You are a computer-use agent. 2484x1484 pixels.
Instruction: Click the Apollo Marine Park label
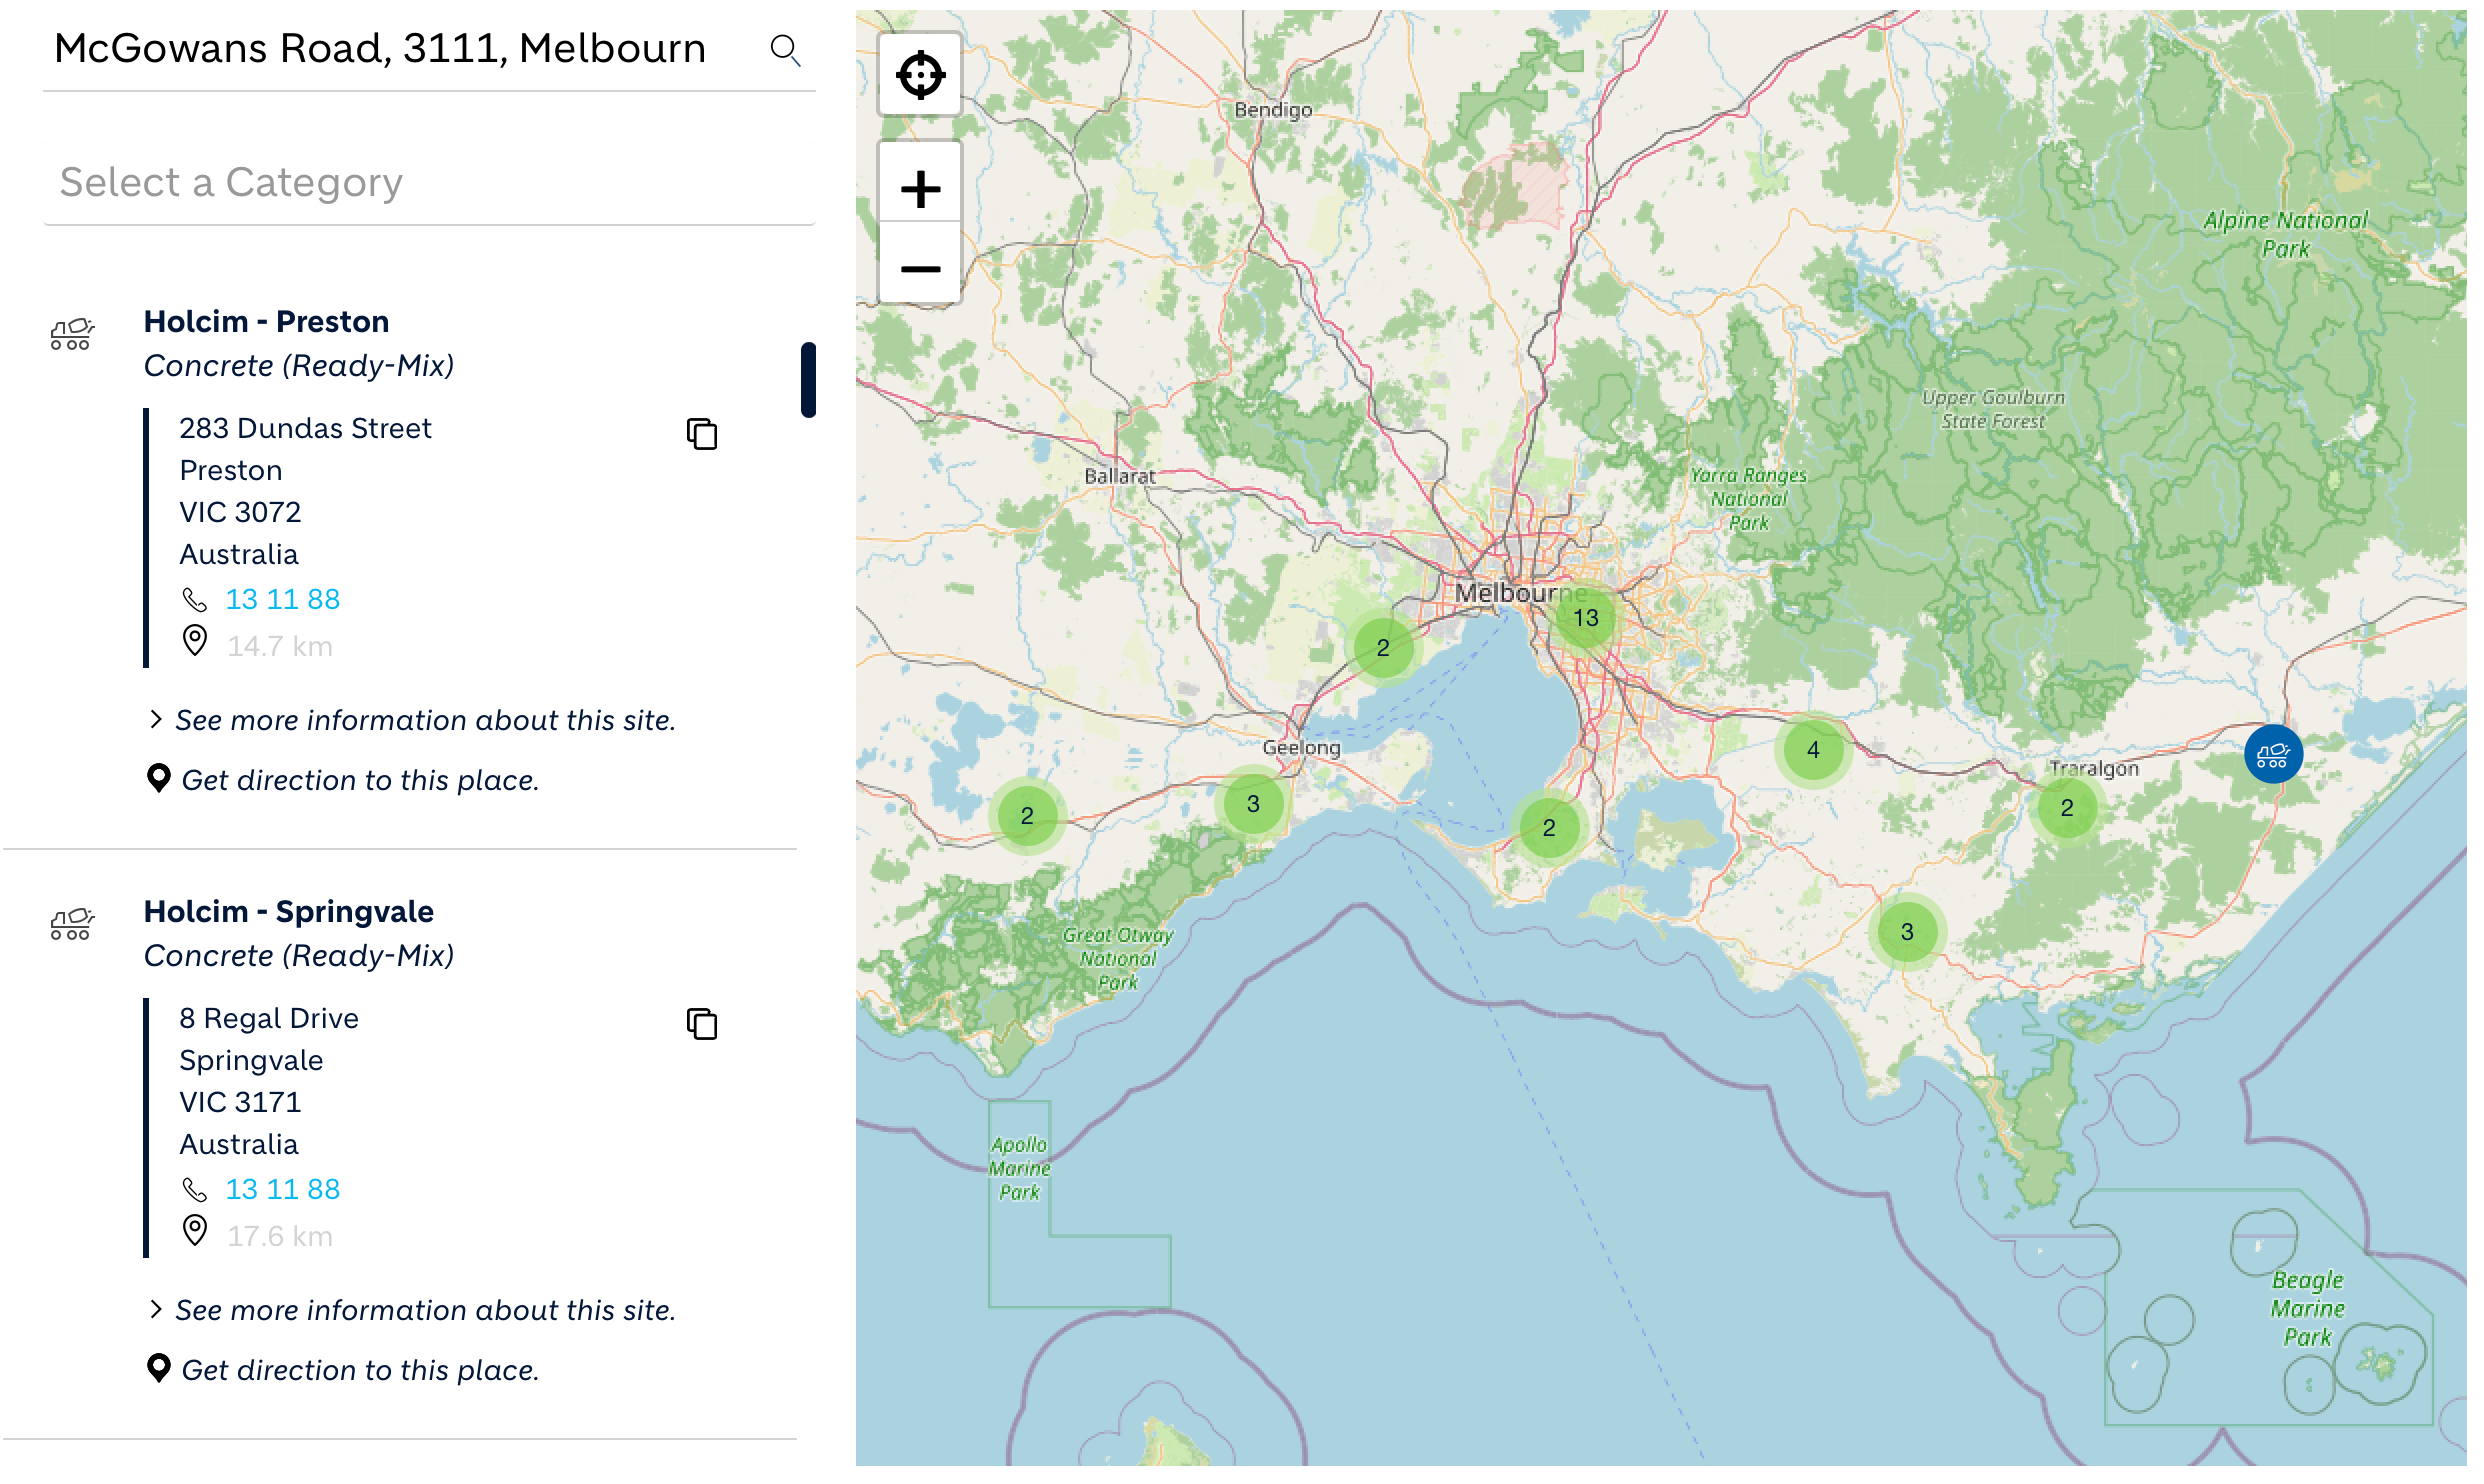click(x=1020, y=1168)
